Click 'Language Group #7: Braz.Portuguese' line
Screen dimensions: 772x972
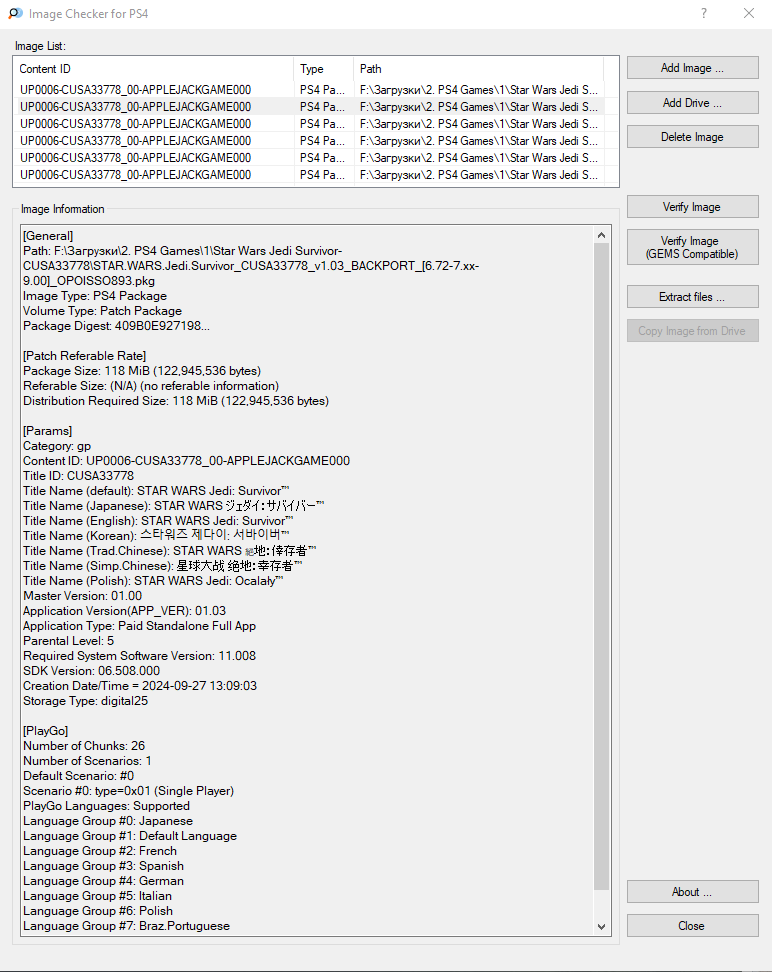click(126, 926)
